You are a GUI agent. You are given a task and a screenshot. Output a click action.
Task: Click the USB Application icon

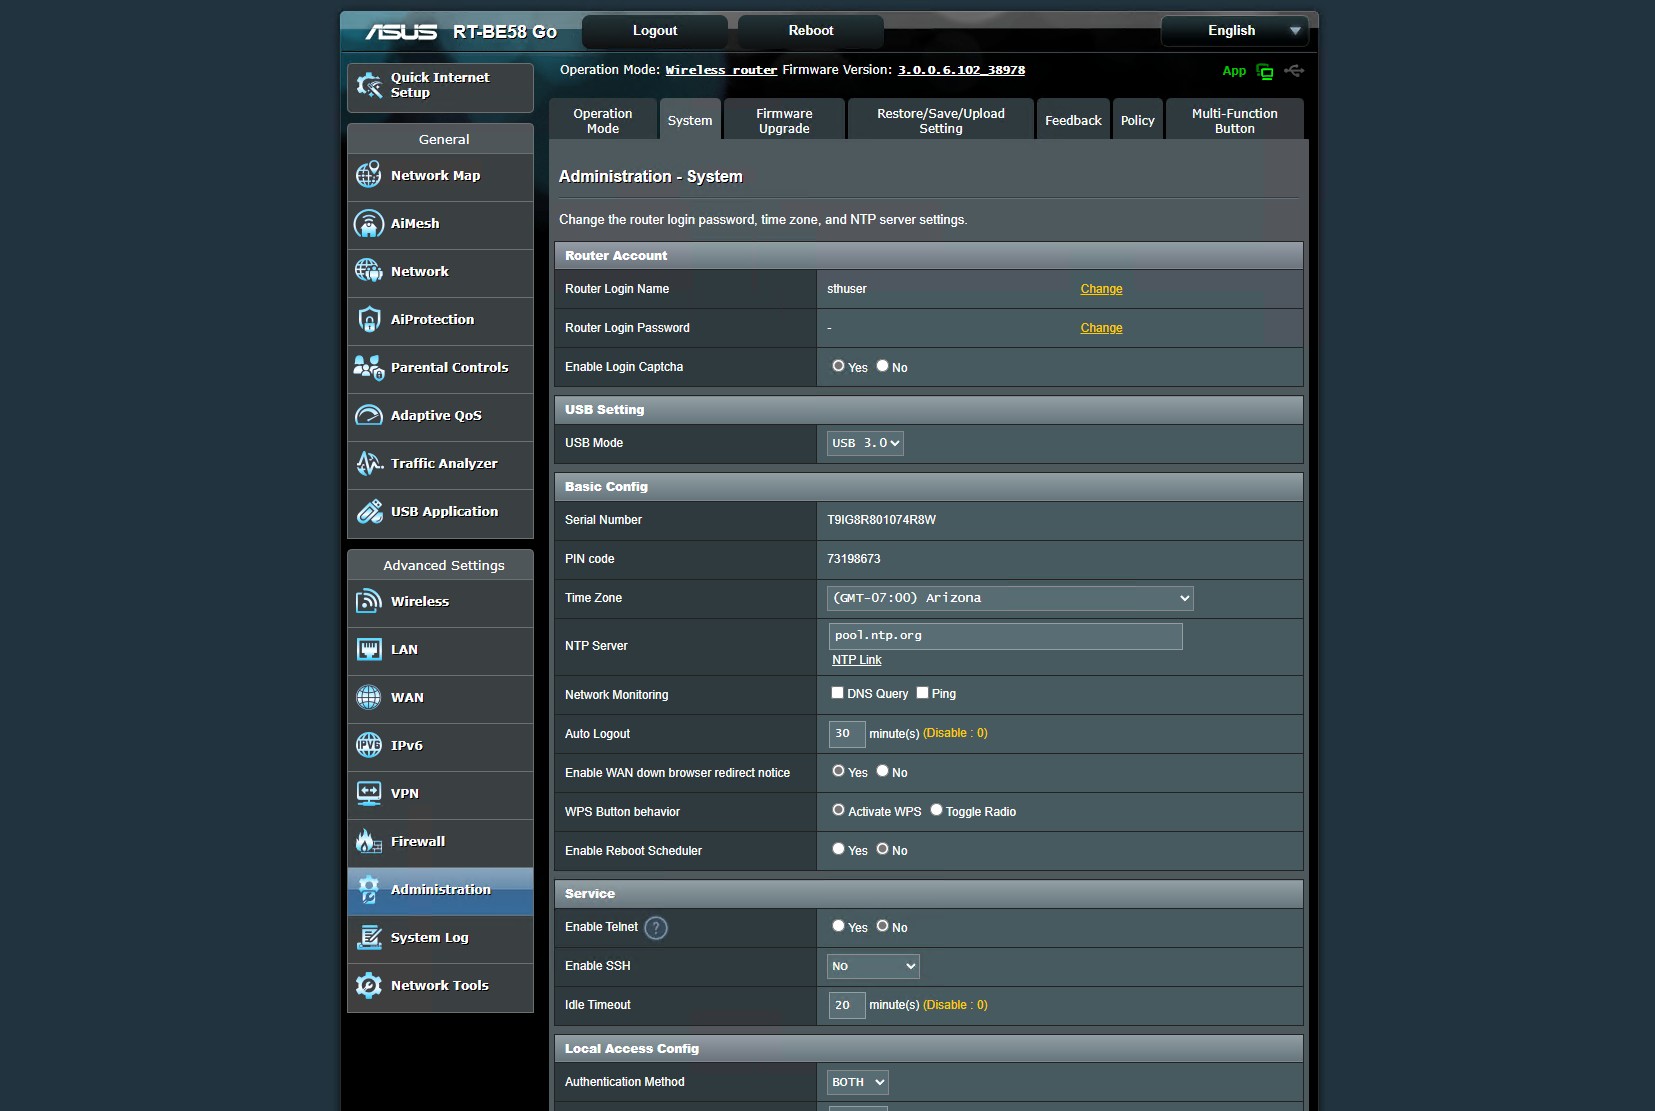[369, 512]
